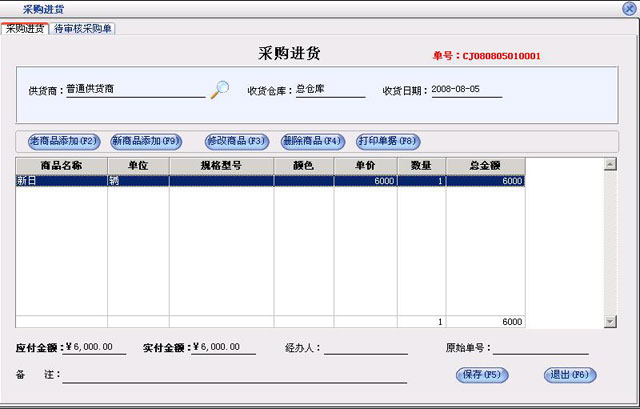The image size is (640, 409).
Task: Save the order with 保存(F5)
Action: (x=482, y=375)
